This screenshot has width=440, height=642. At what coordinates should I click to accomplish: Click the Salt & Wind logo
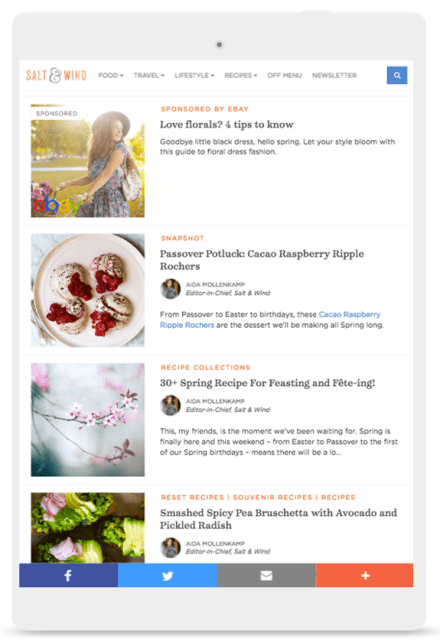point(56,75)
